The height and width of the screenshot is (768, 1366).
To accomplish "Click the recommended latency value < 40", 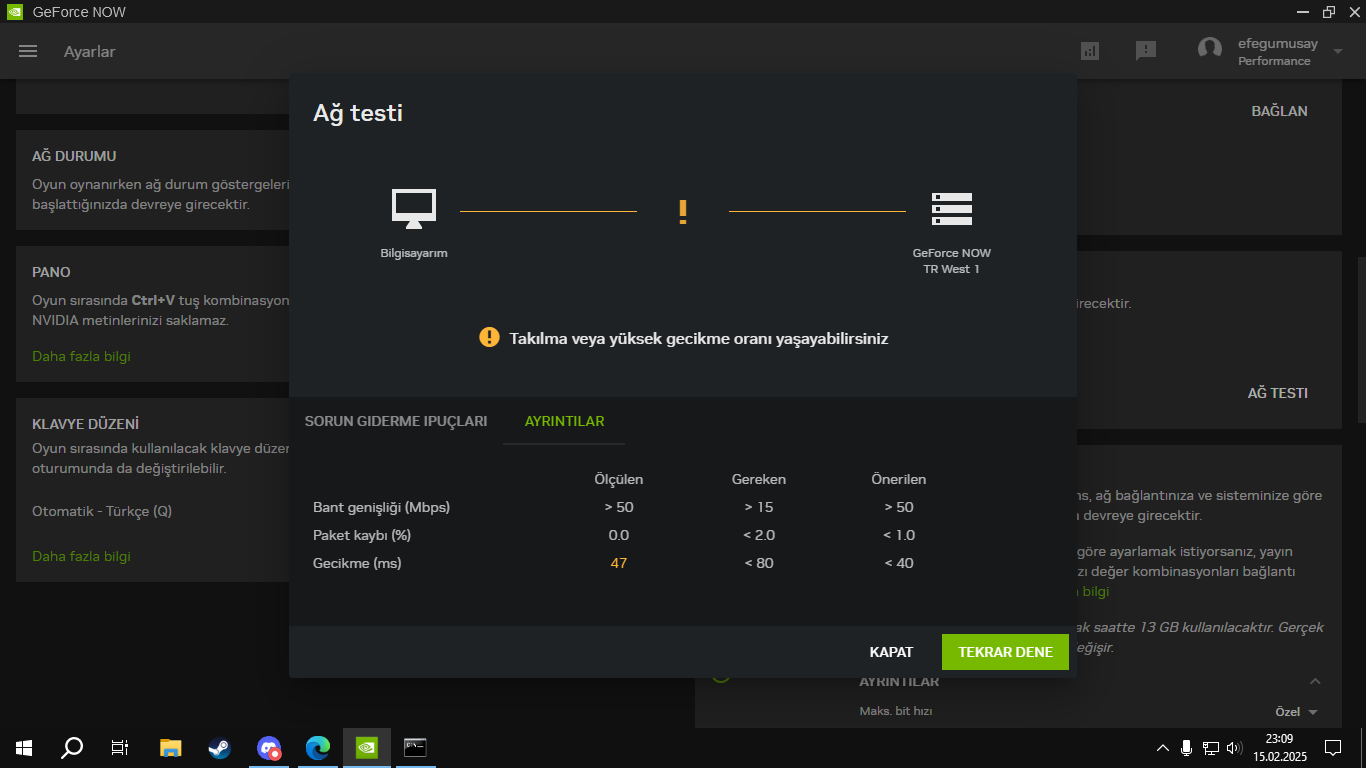I will (899, 563).
